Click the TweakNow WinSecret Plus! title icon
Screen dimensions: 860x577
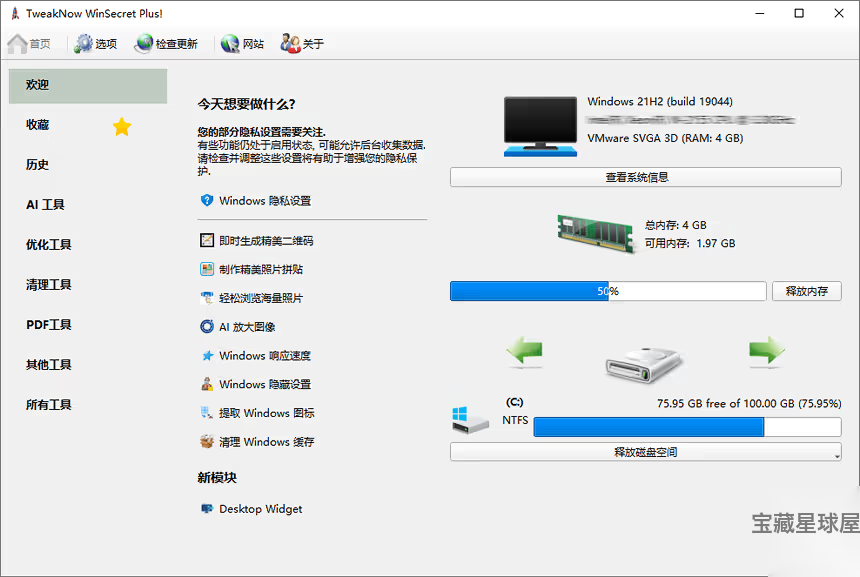(x=15, y=13)
